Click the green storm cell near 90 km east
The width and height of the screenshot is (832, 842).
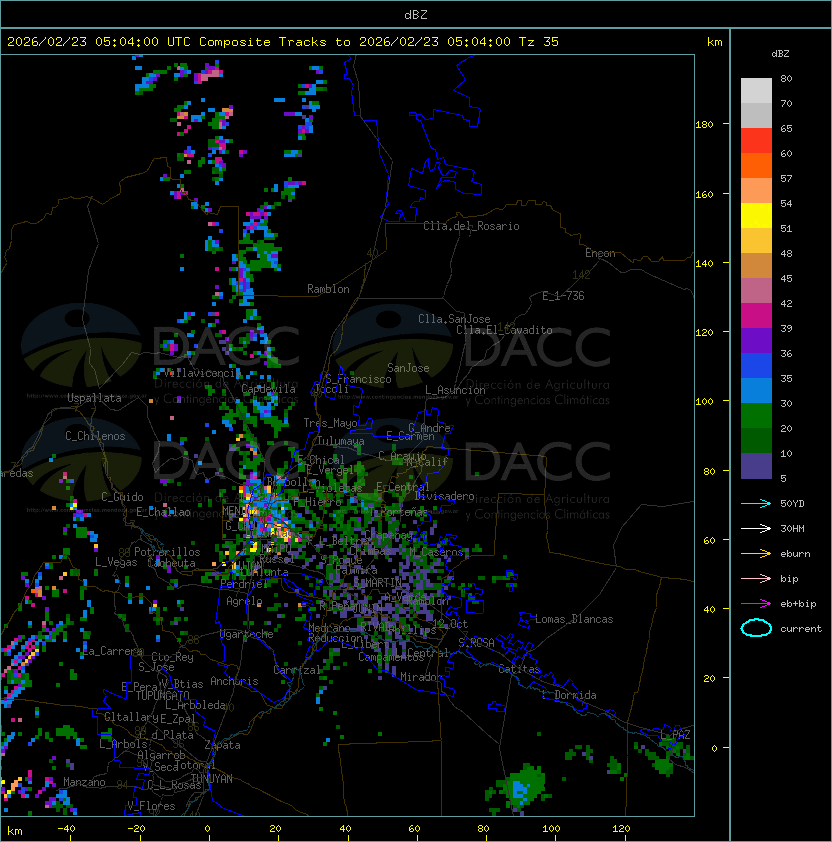point(520,788)
